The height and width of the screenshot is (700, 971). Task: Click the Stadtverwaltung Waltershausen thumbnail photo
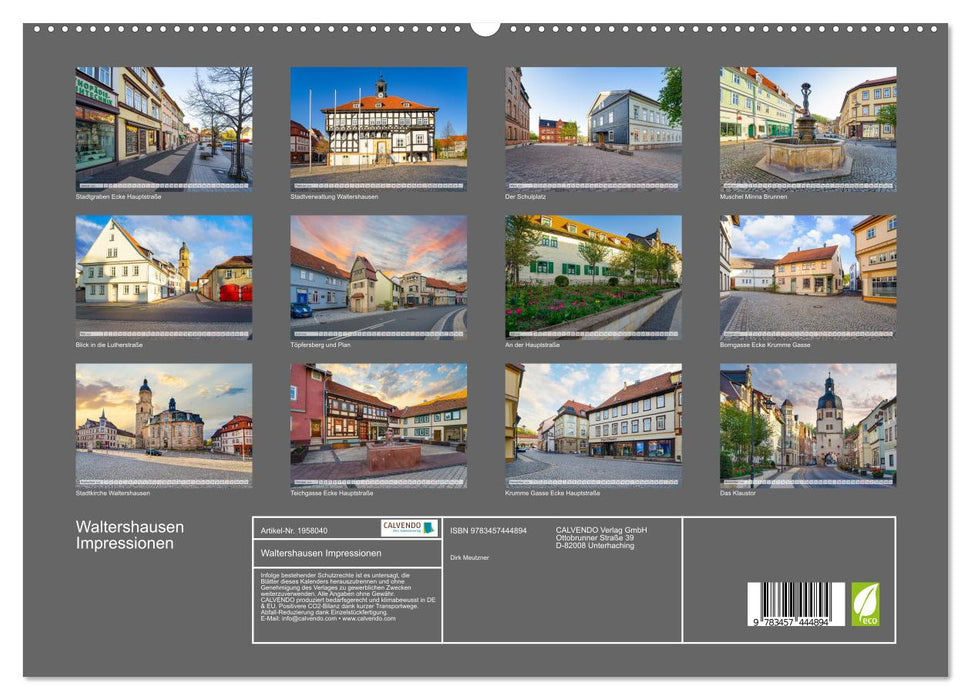pyautogui.click(x=378, y=125)
